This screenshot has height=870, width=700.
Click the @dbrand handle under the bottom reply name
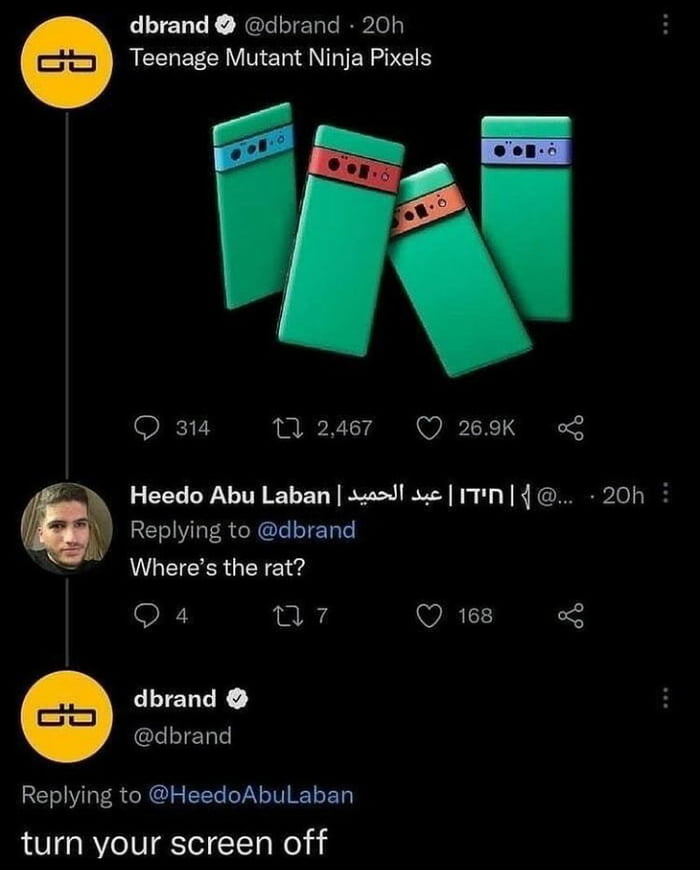182,736
